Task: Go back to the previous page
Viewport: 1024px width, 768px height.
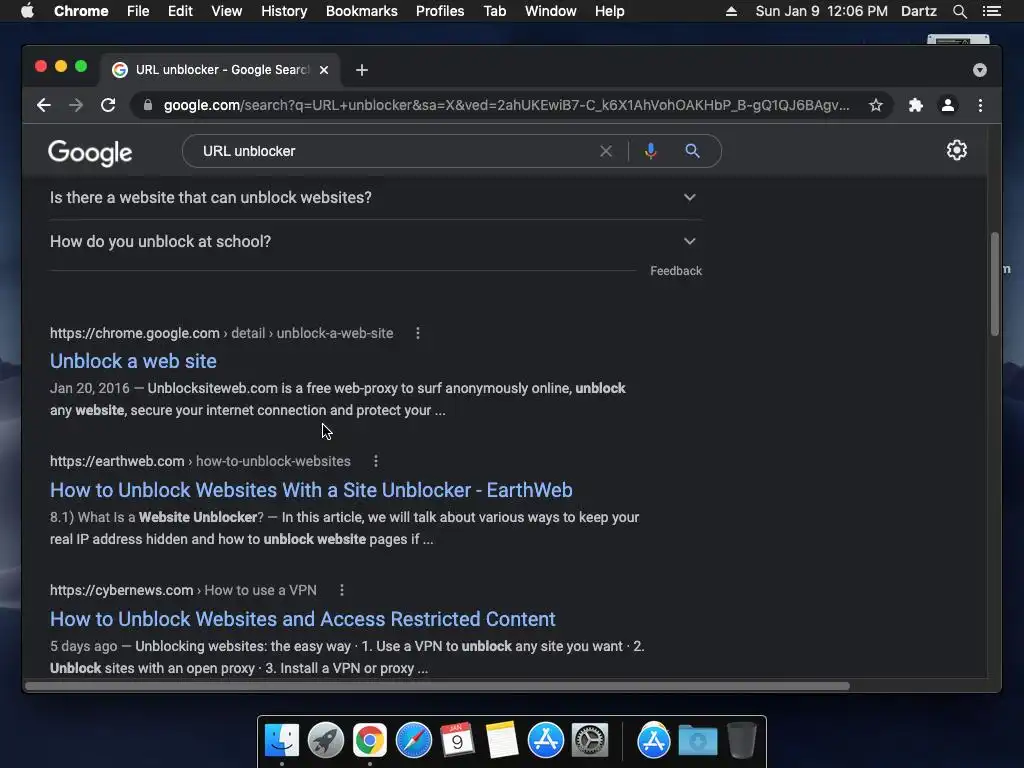Action: [44, 105]
